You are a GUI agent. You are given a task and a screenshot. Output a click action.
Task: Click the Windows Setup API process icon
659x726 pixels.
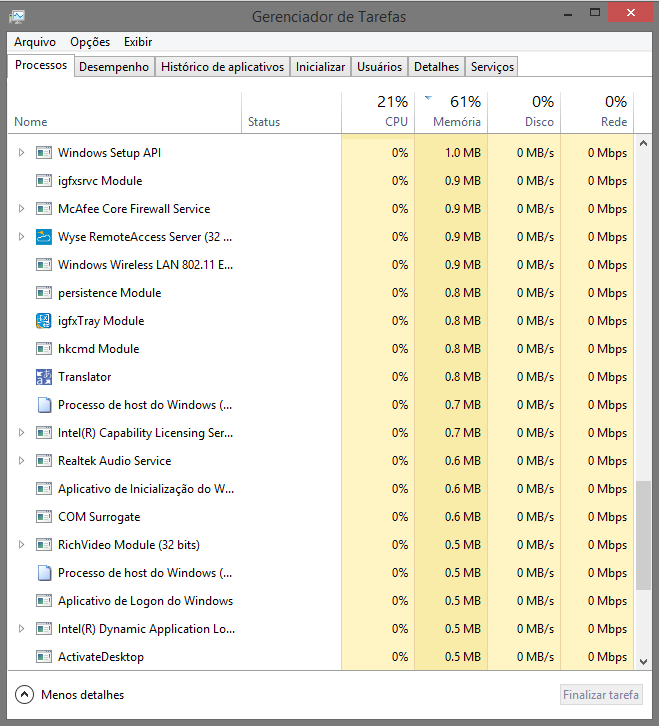(44, 153)
